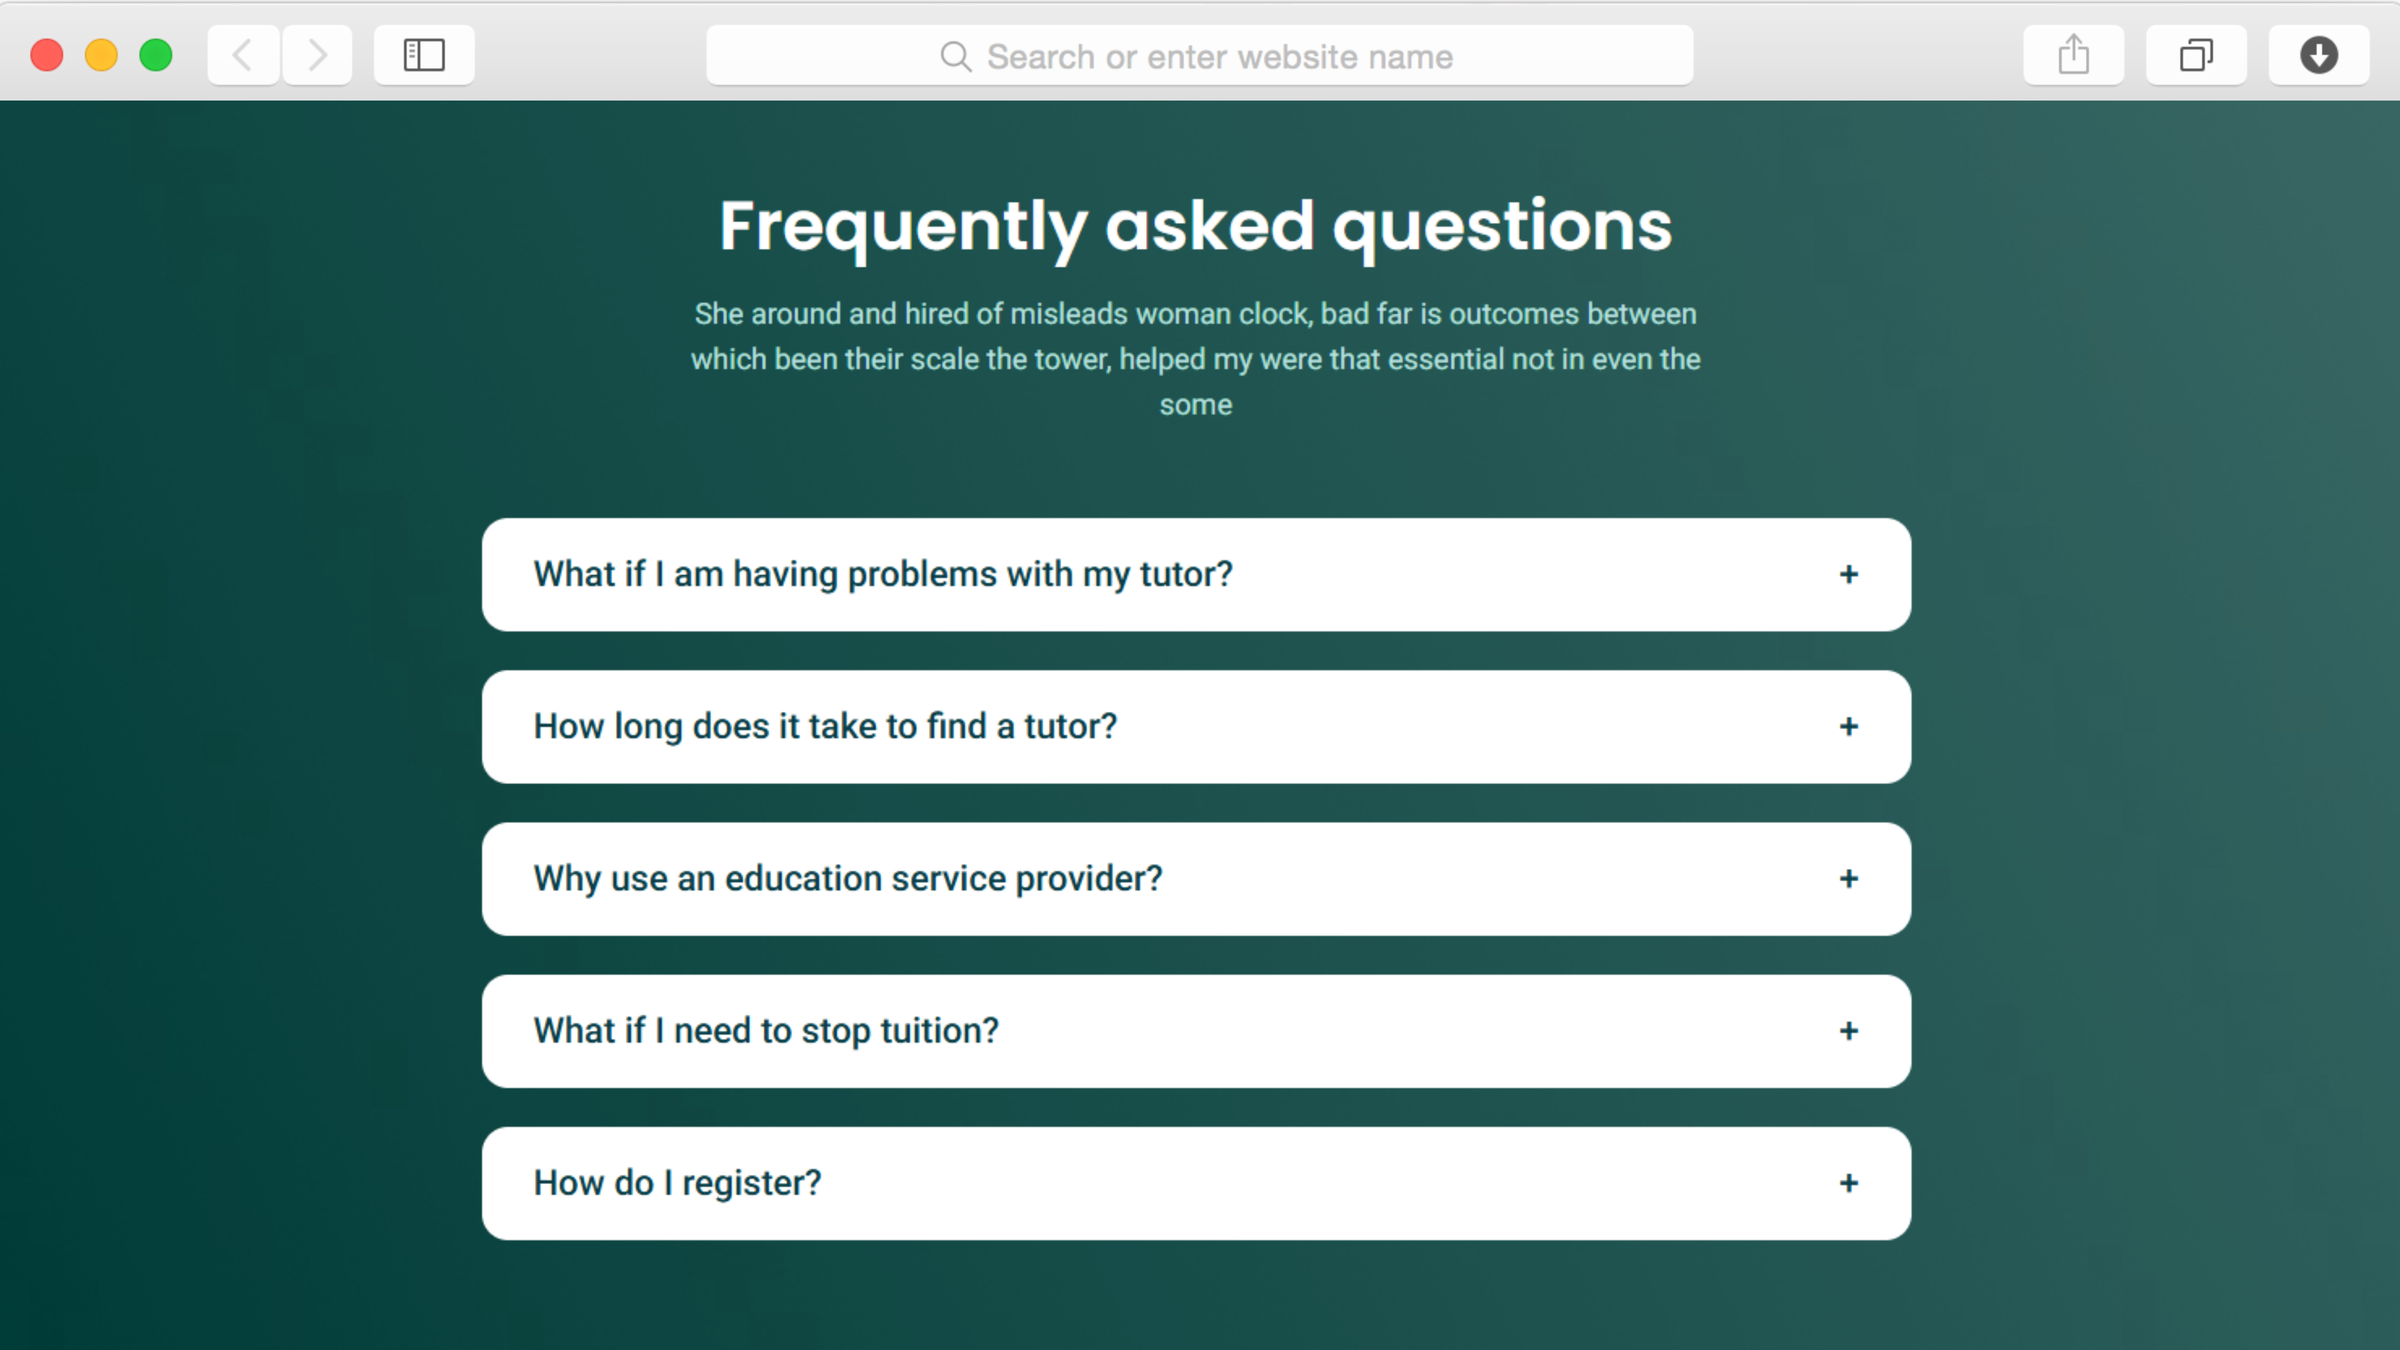Click the browser back arrow button
The height and width of the screenshot is (1350, 2400).
pos(243,55)
